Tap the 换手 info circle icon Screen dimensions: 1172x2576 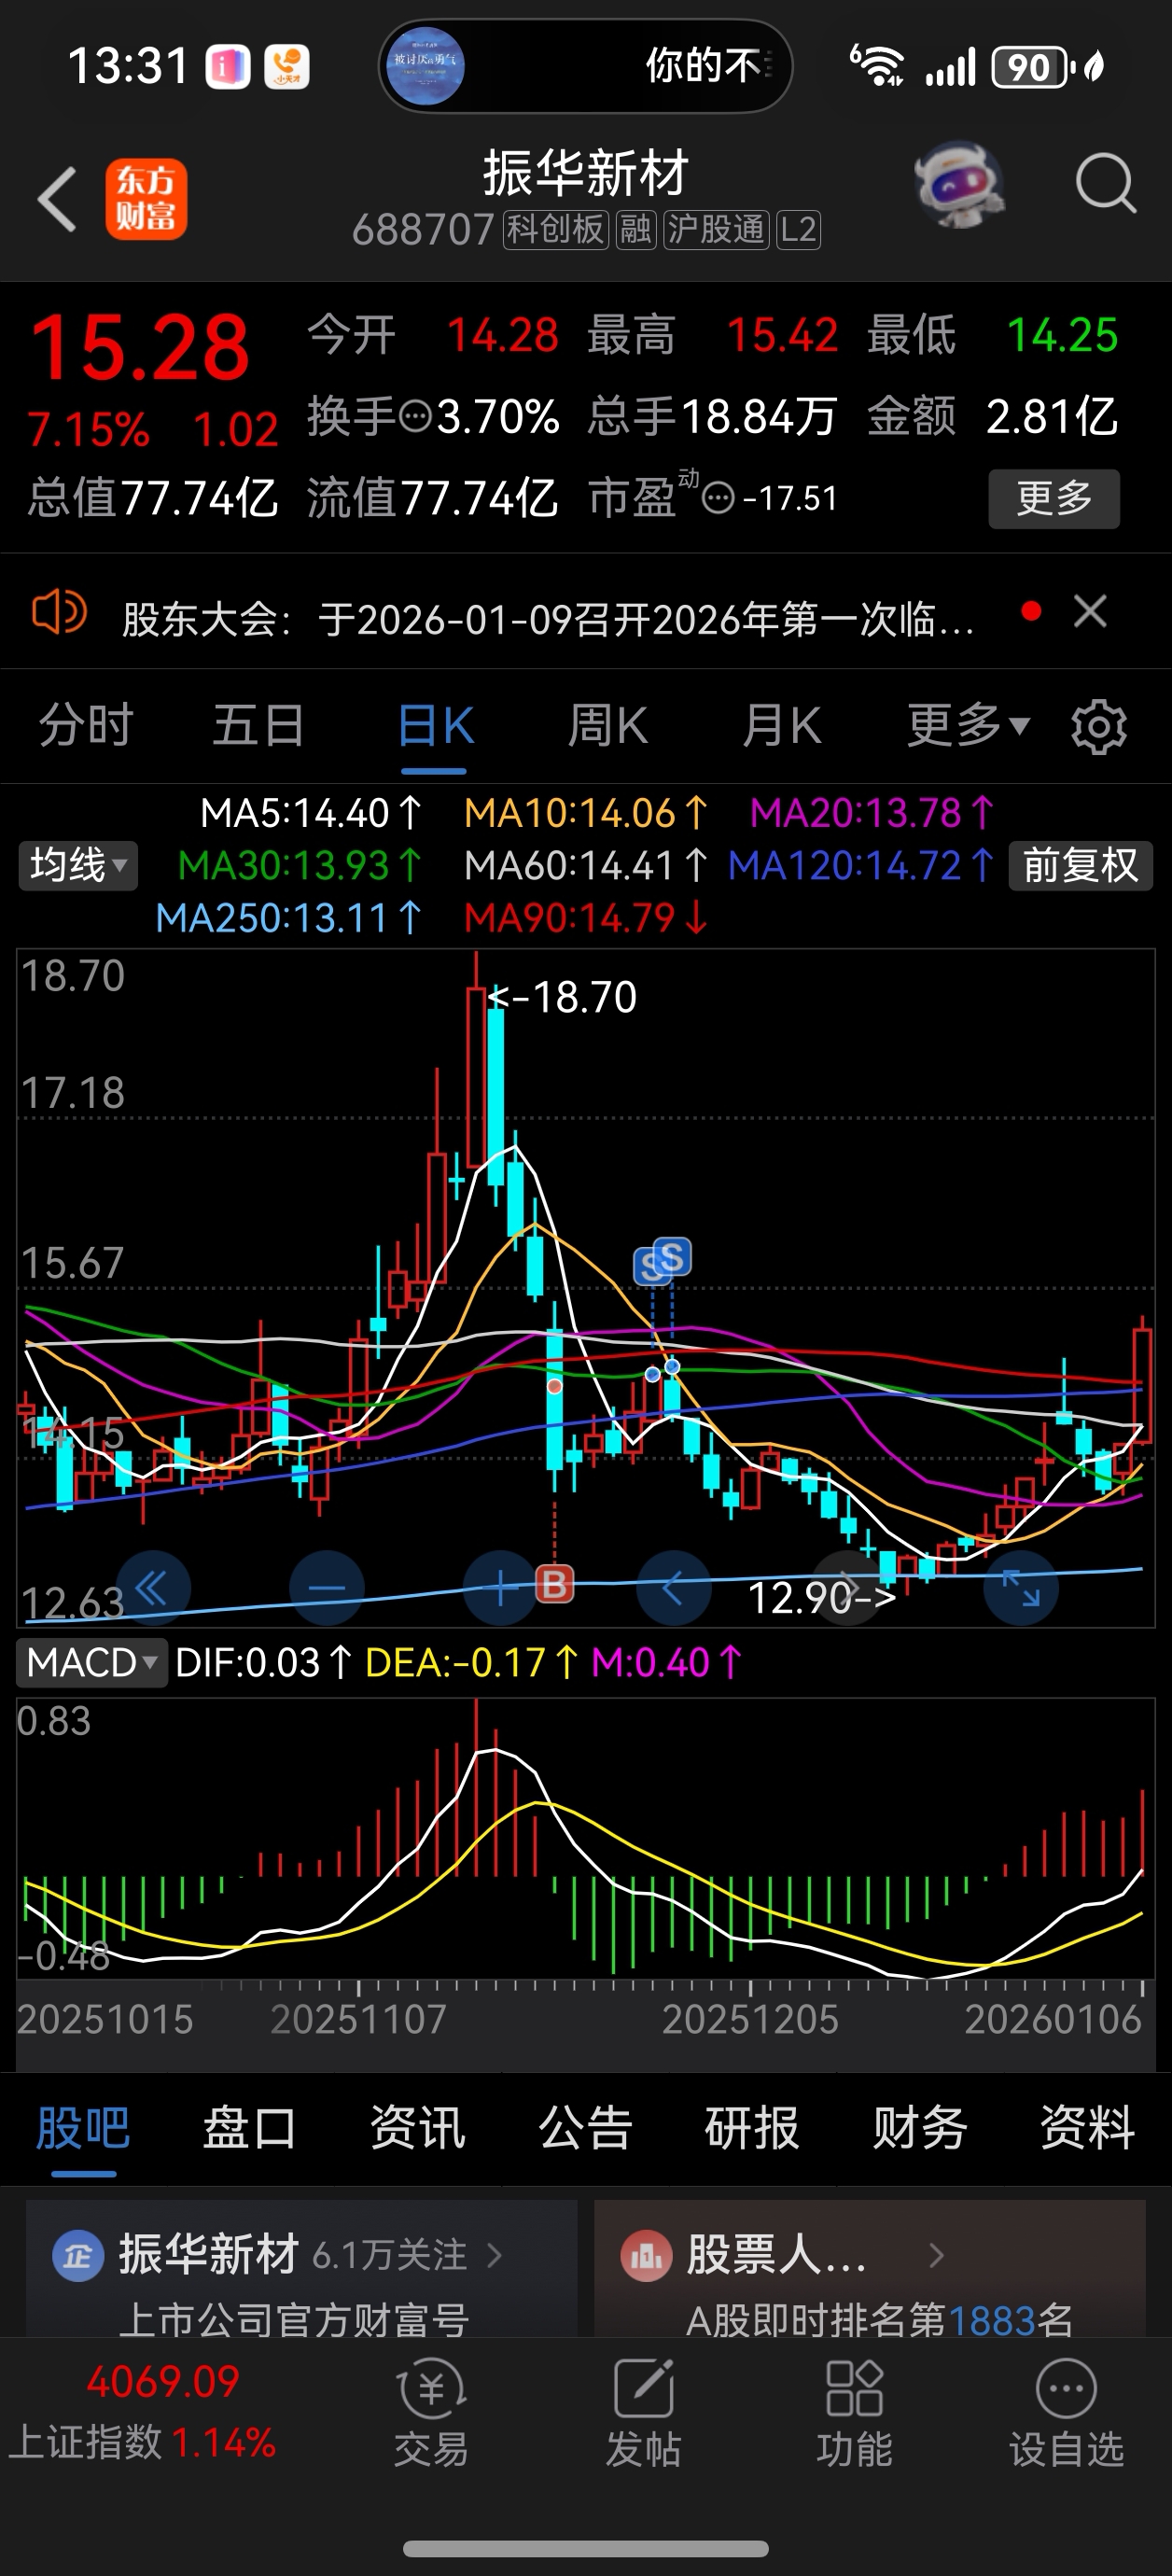coord(415,416)
